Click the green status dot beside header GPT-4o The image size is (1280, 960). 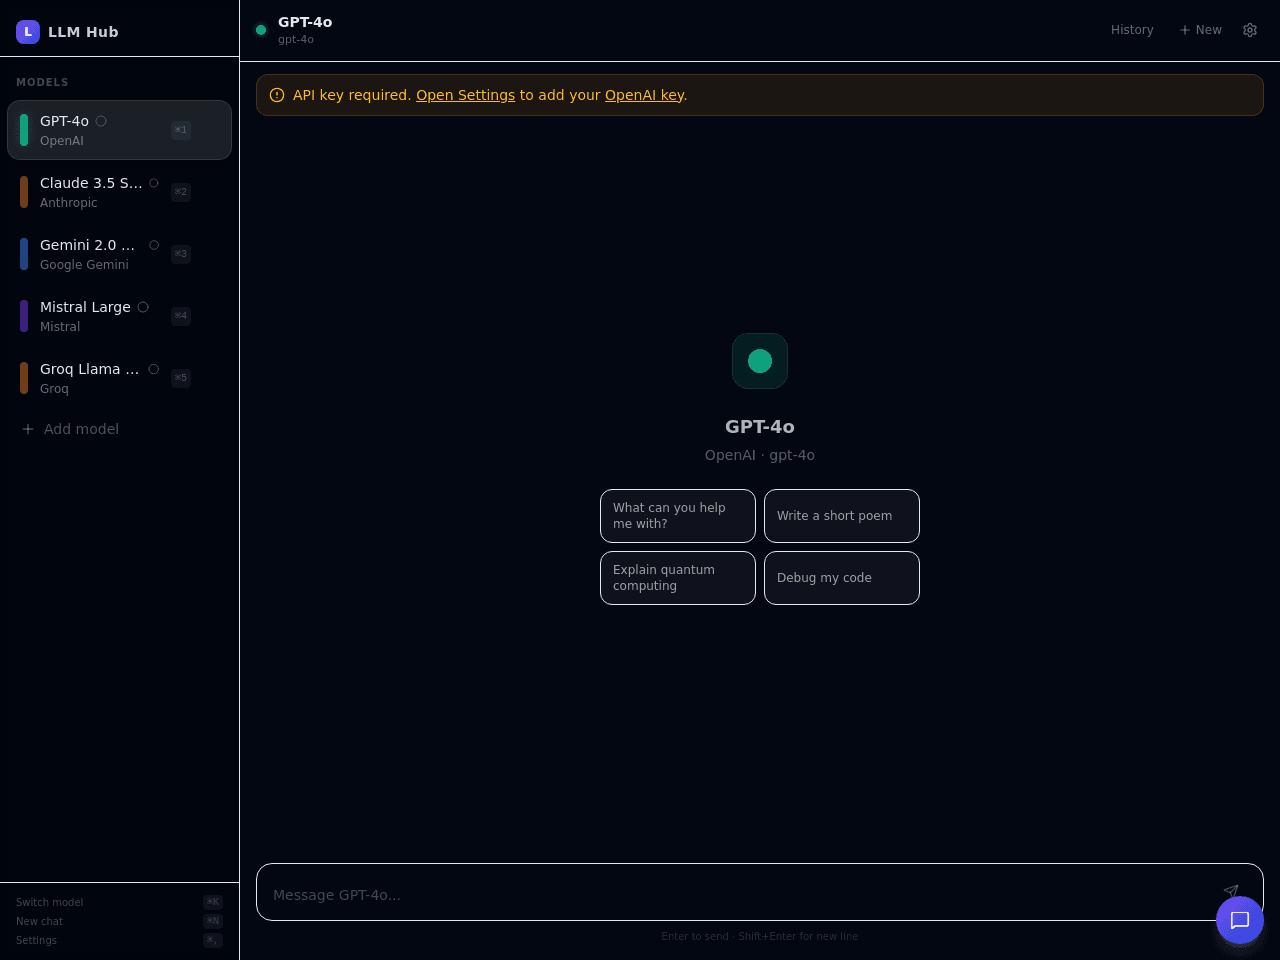(261, 30)
